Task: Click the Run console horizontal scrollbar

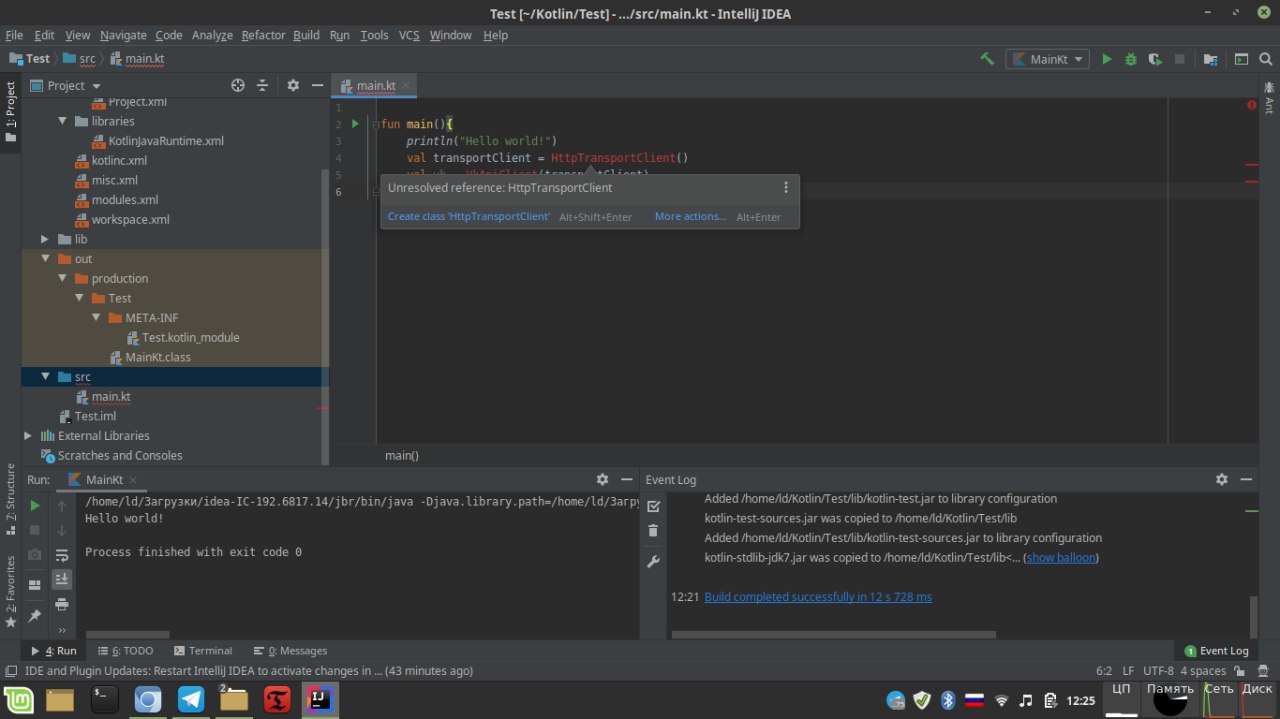Action: pos(127,635)
